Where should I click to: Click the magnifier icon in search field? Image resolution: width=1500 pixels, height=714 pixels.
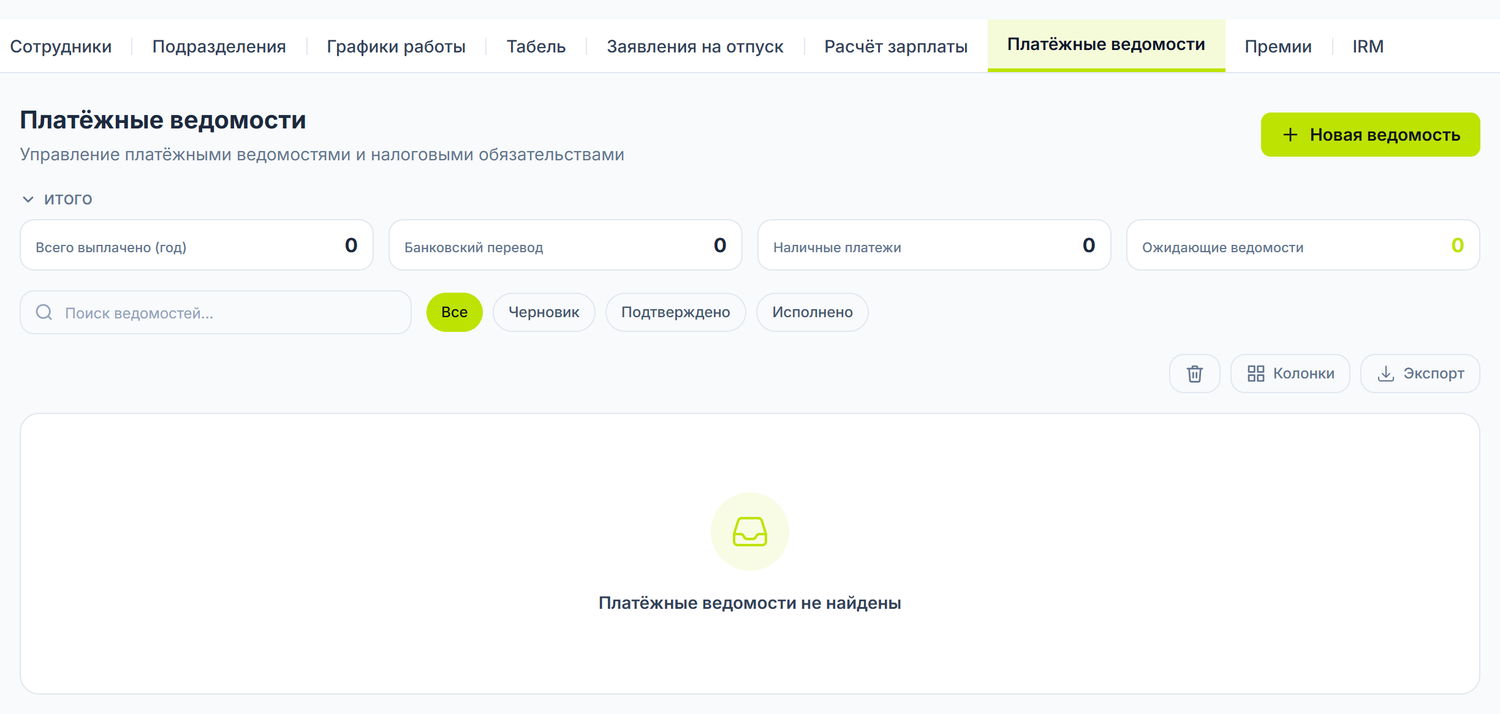[44, 312]
